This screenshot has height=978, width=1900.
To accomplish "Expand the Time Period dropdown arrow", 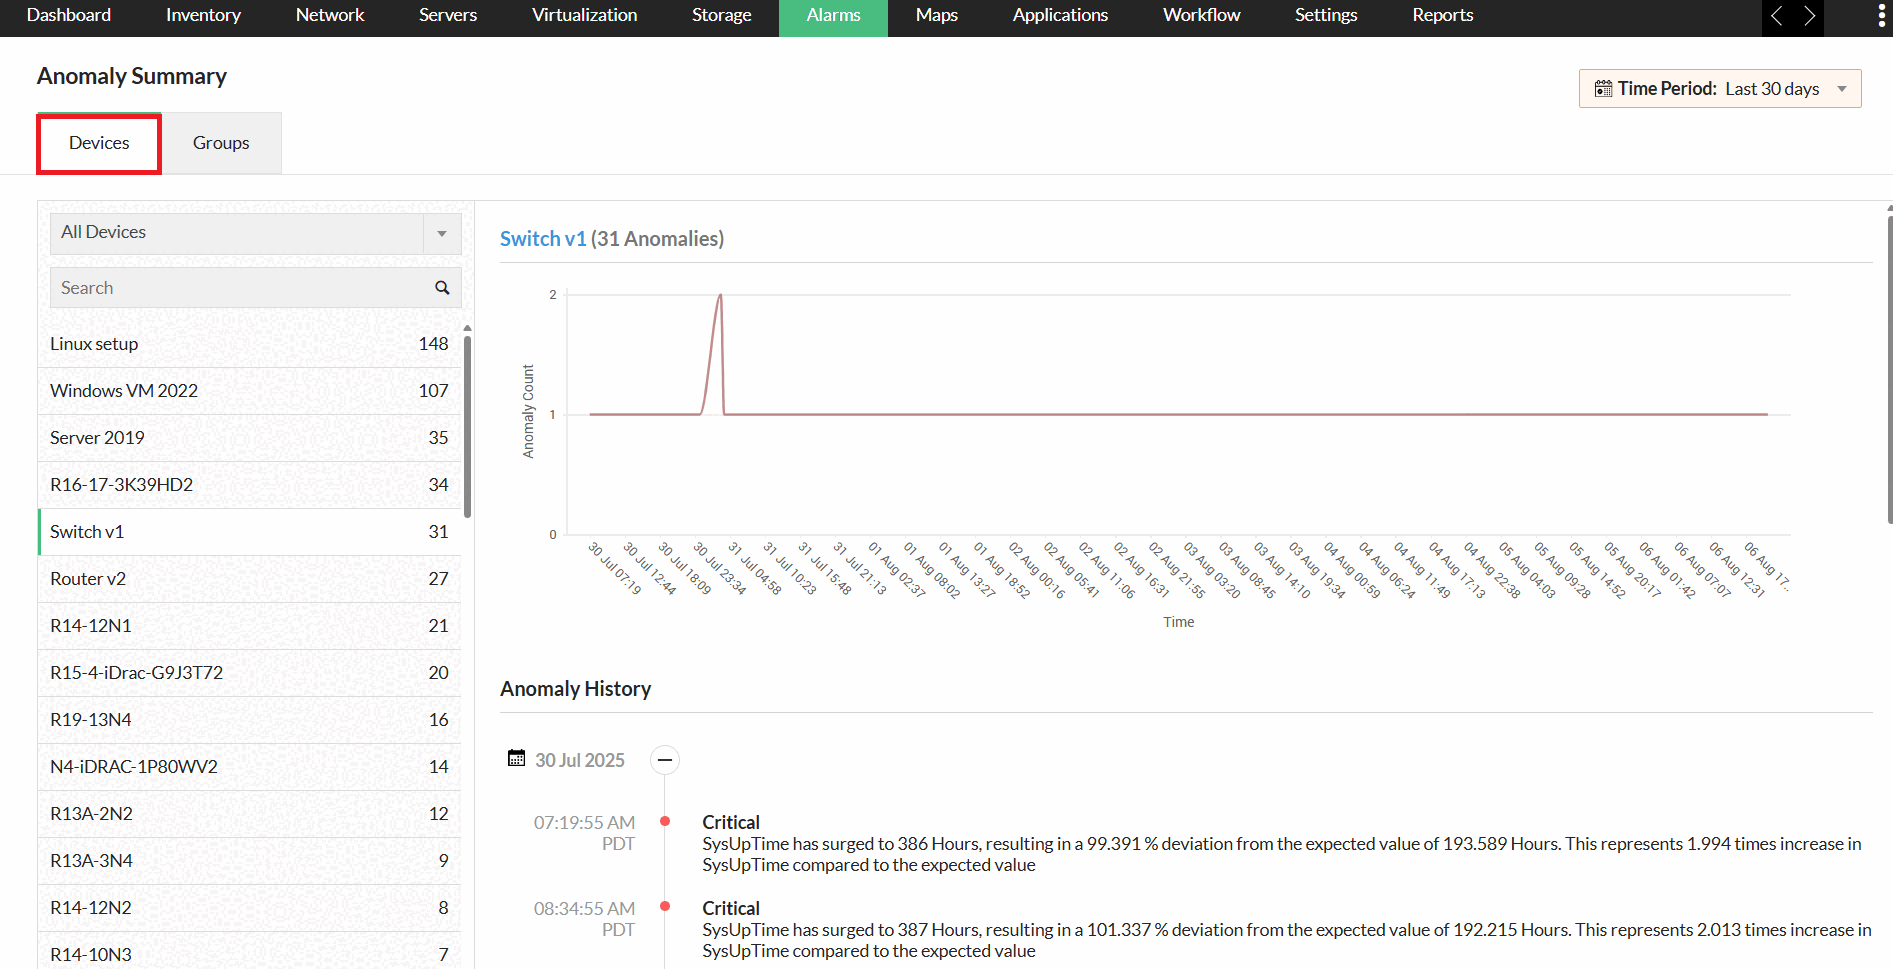I will [x=1842, y=89].
